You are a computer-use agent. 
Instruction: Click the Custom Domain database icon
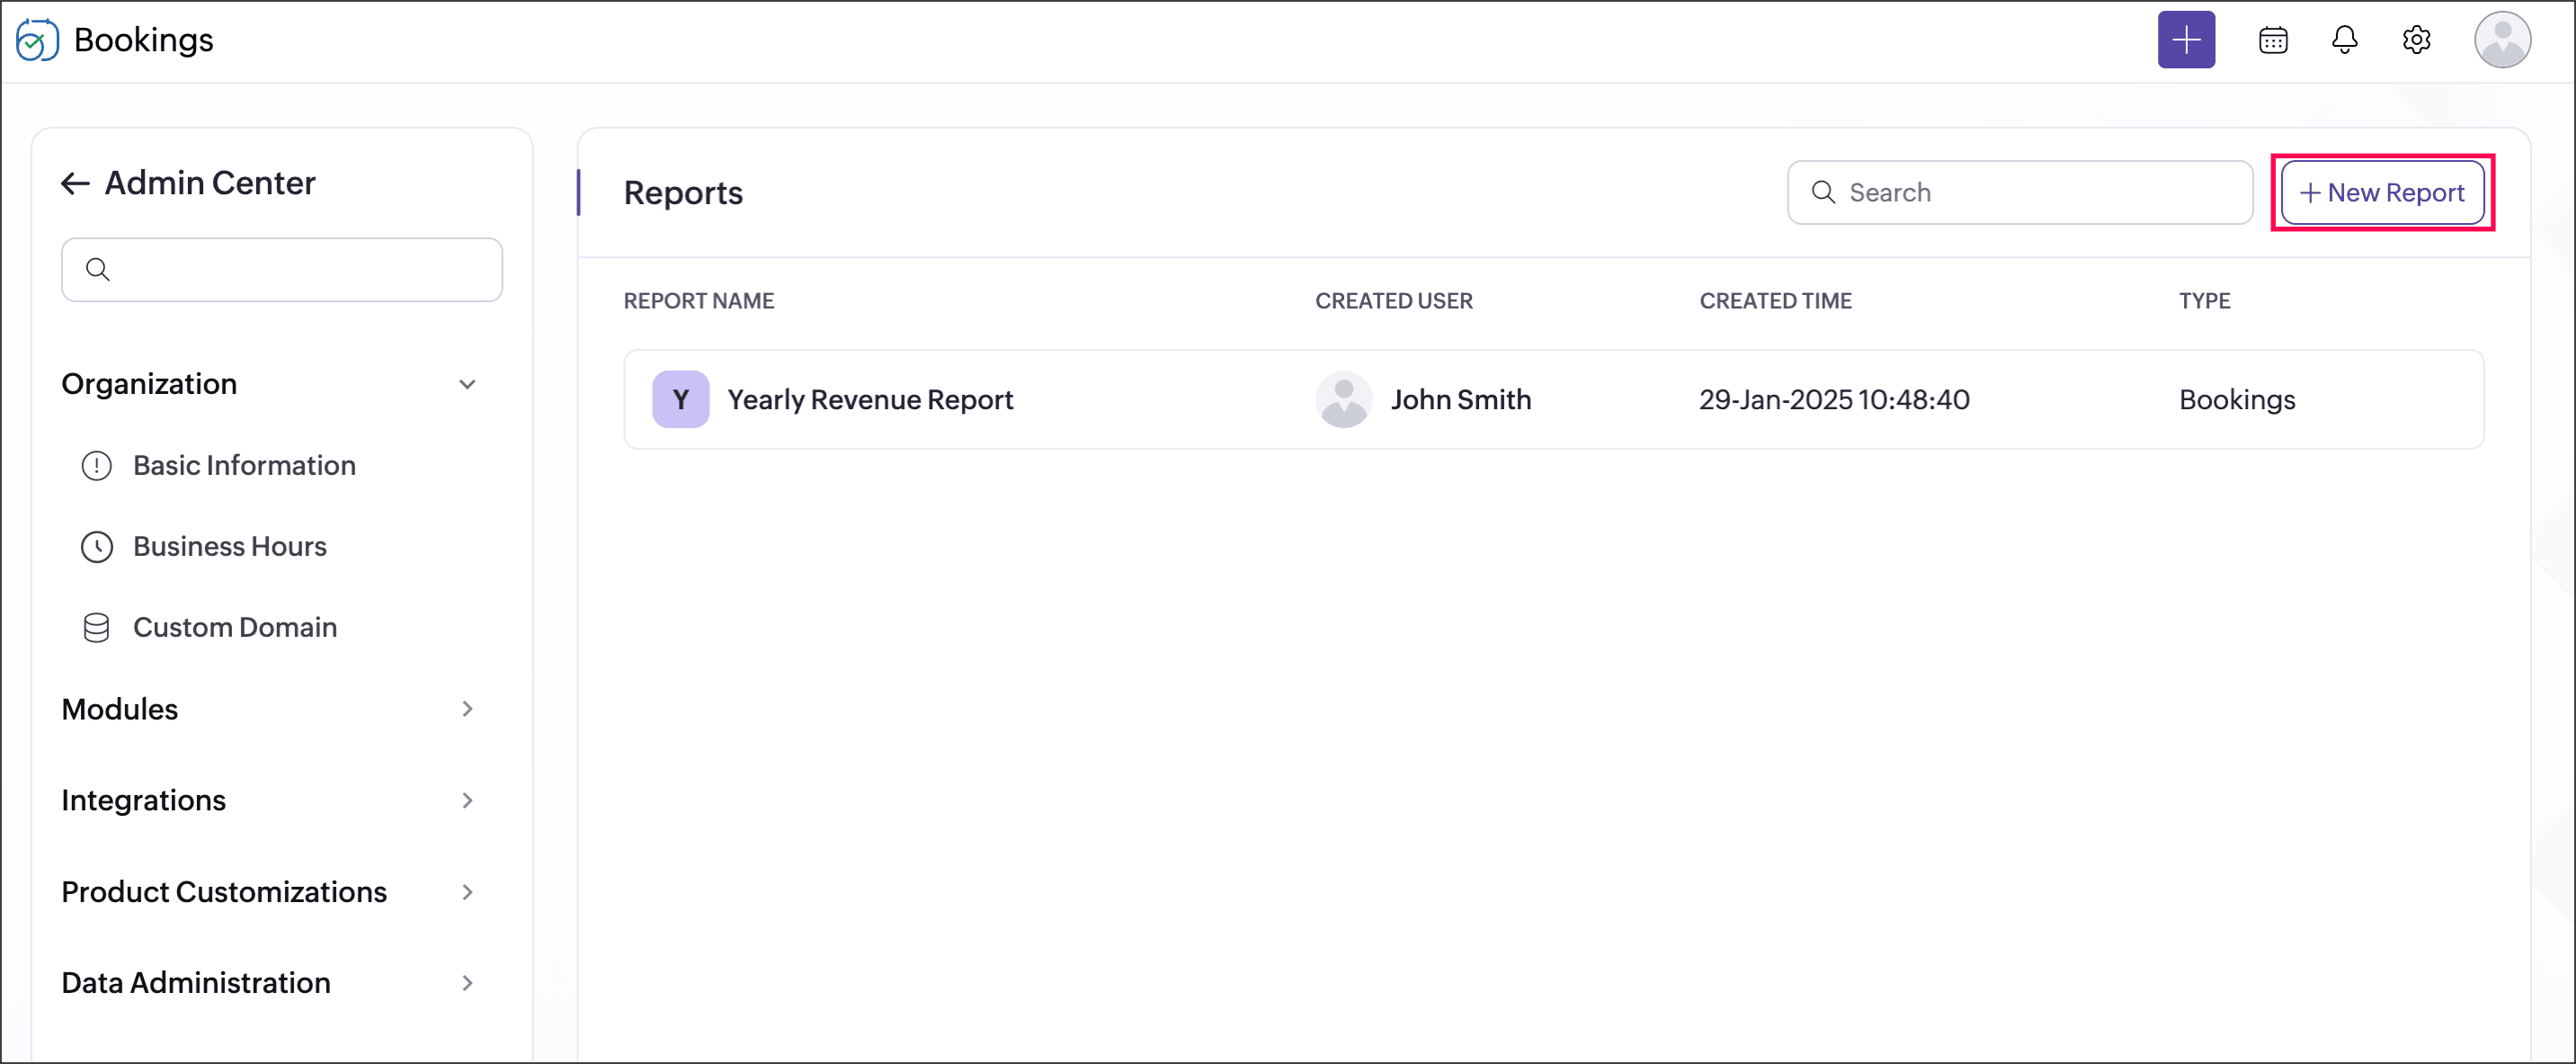coord(96,628)
